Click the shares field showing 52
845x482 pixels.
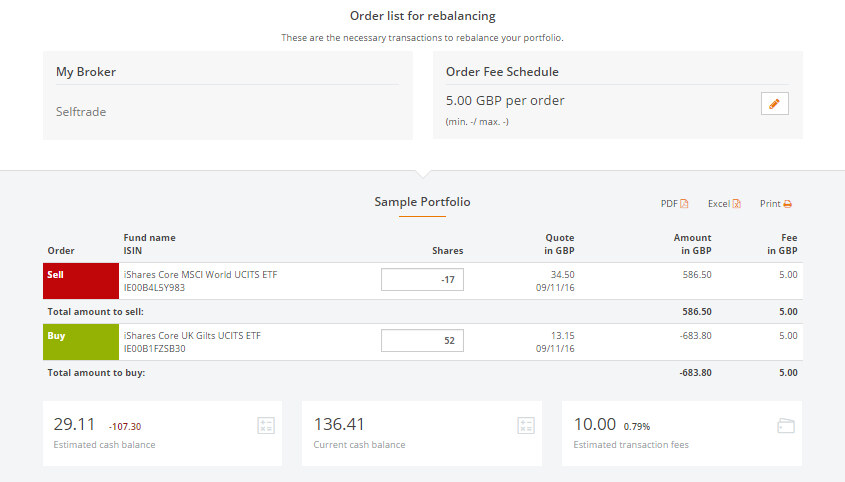[x=422, y=341]
